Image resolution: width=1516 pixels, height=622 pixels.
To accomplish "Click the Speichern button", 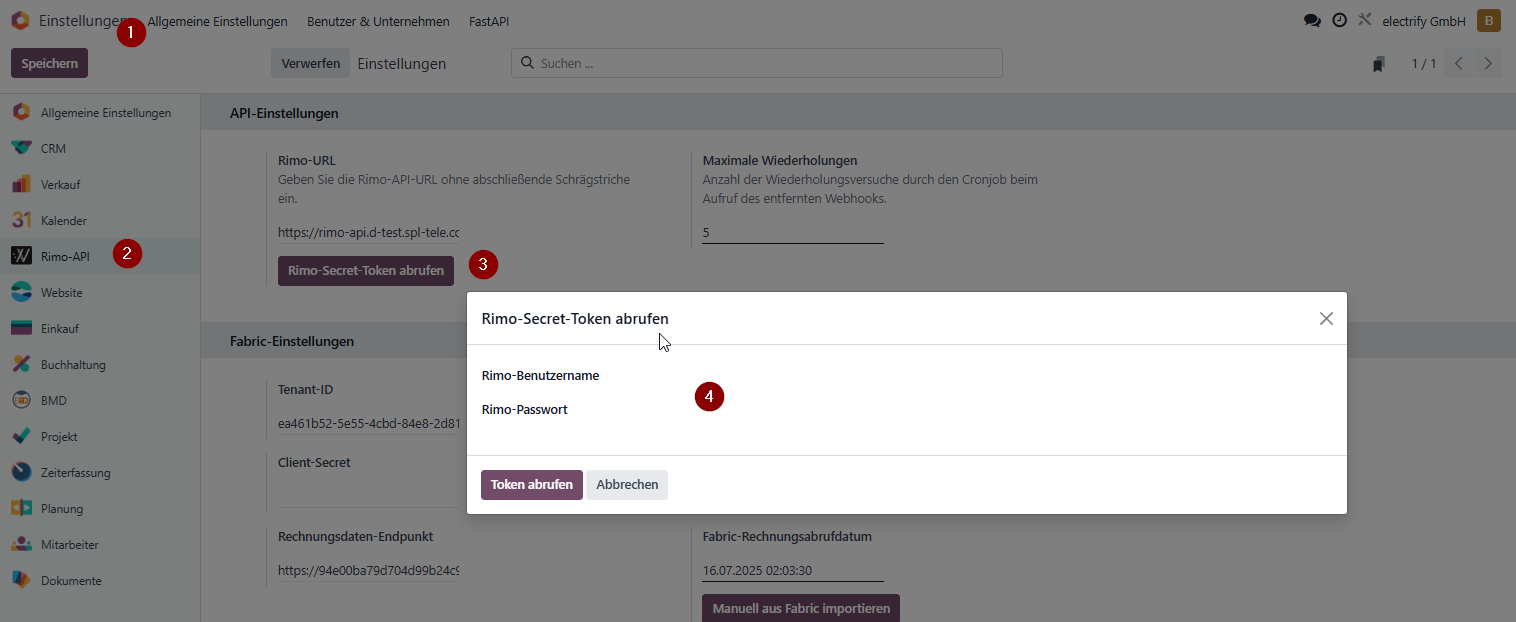I will pos(50,63).
